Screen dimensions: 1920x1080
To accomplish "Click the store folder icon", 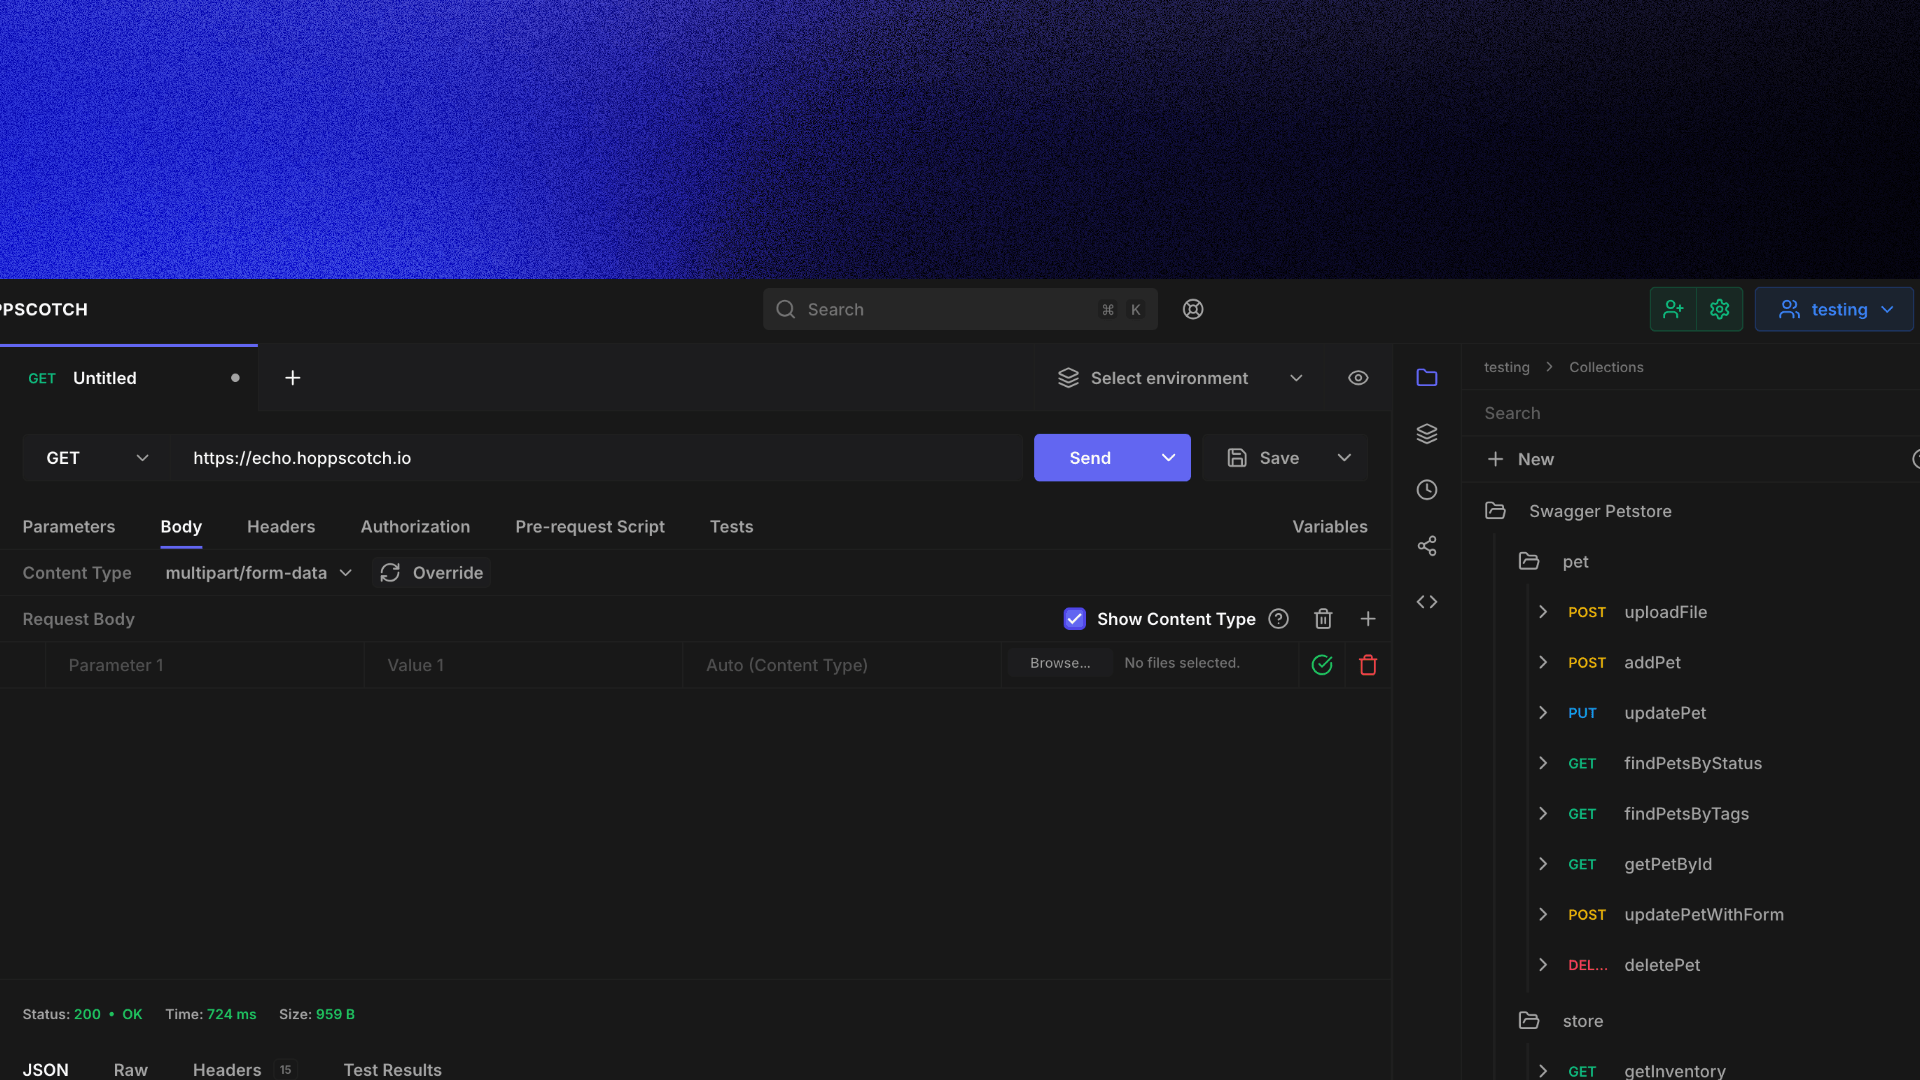I will click(1529, 1020).
